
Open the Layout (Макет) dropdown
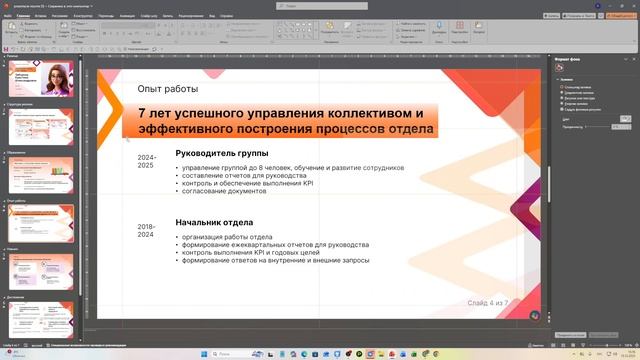tap(80, 24)
